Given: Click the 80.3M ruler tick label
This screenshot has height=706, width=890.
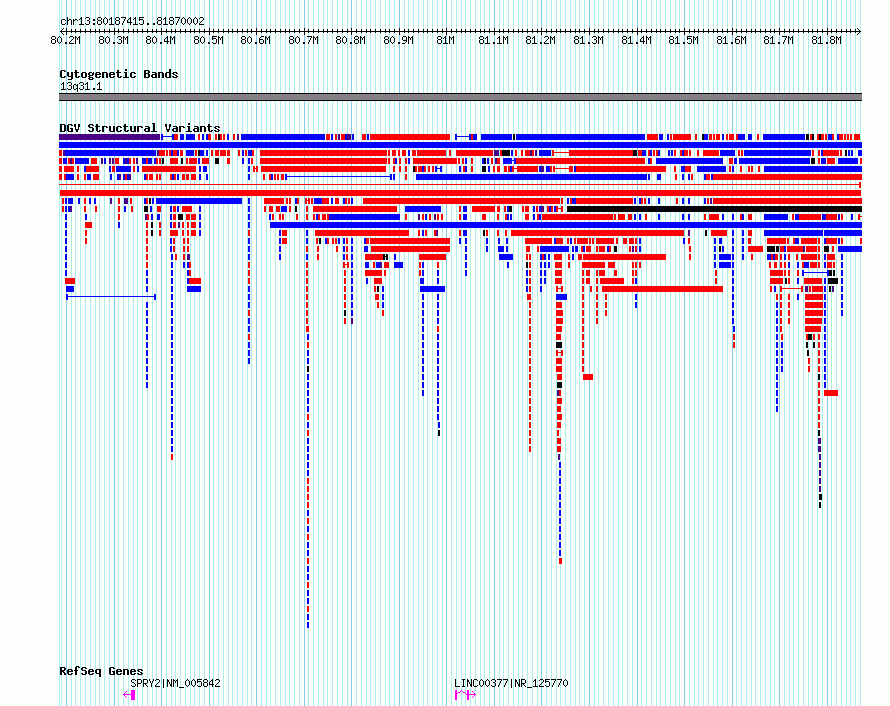Looking at the screenshot, I should click(x=113, y=40).
